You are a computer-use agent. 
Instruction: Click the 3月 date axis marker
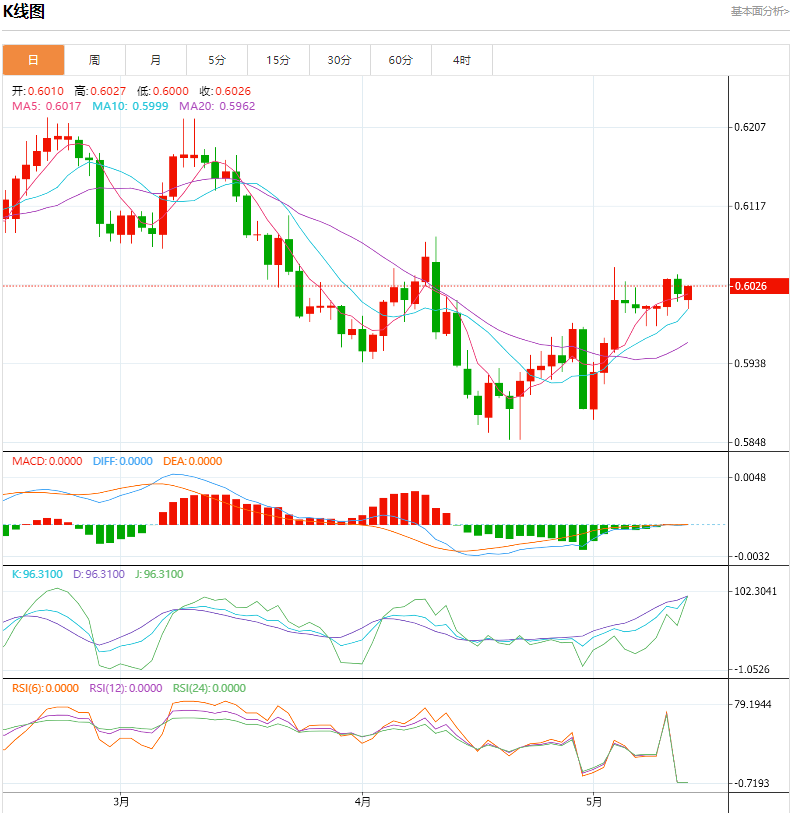[121, 800]
